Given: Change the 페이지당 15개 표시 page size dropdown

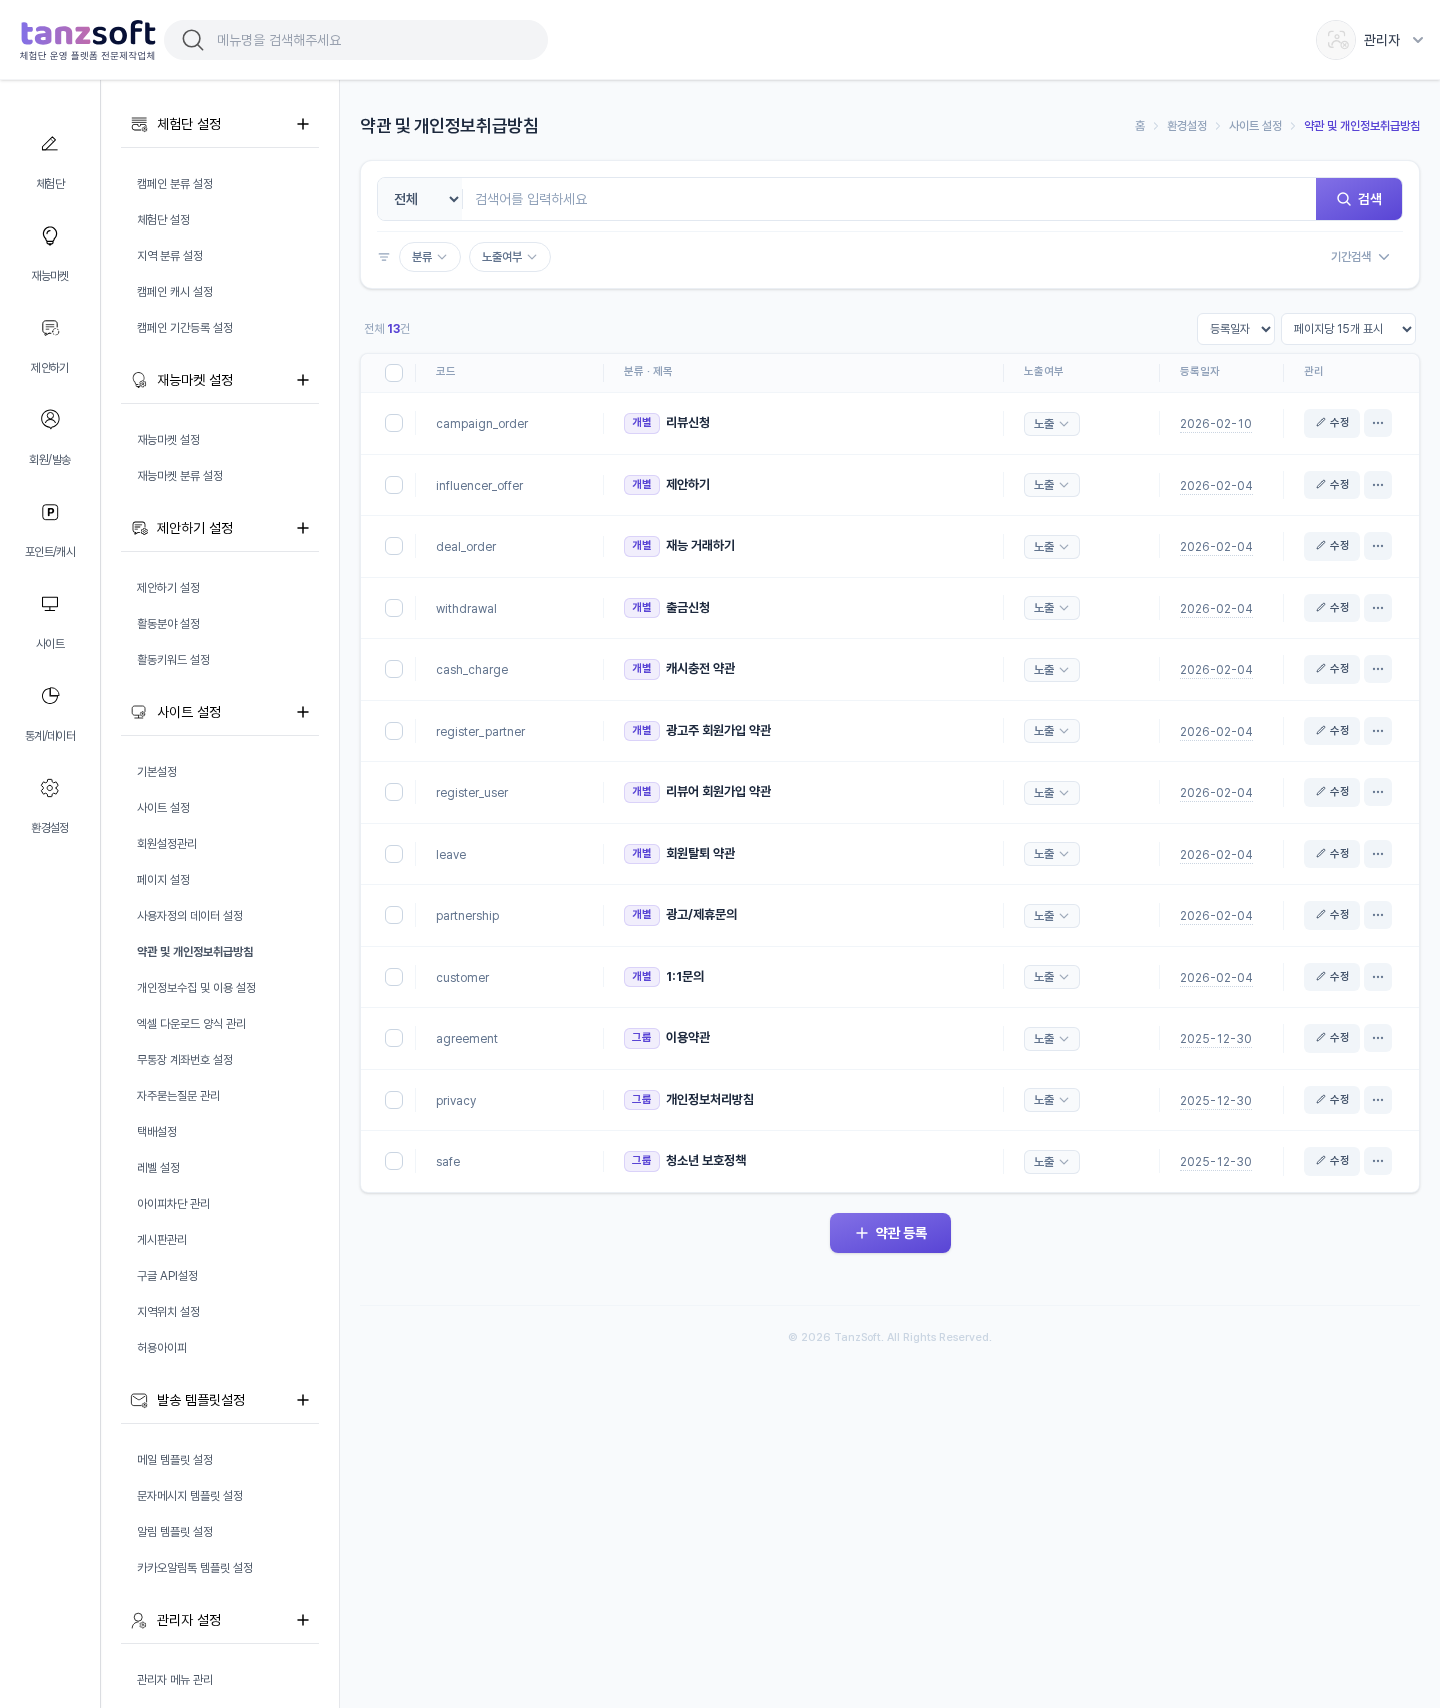Looking at the screenshot, I should pyautogui.click(x=1348, y=329).
